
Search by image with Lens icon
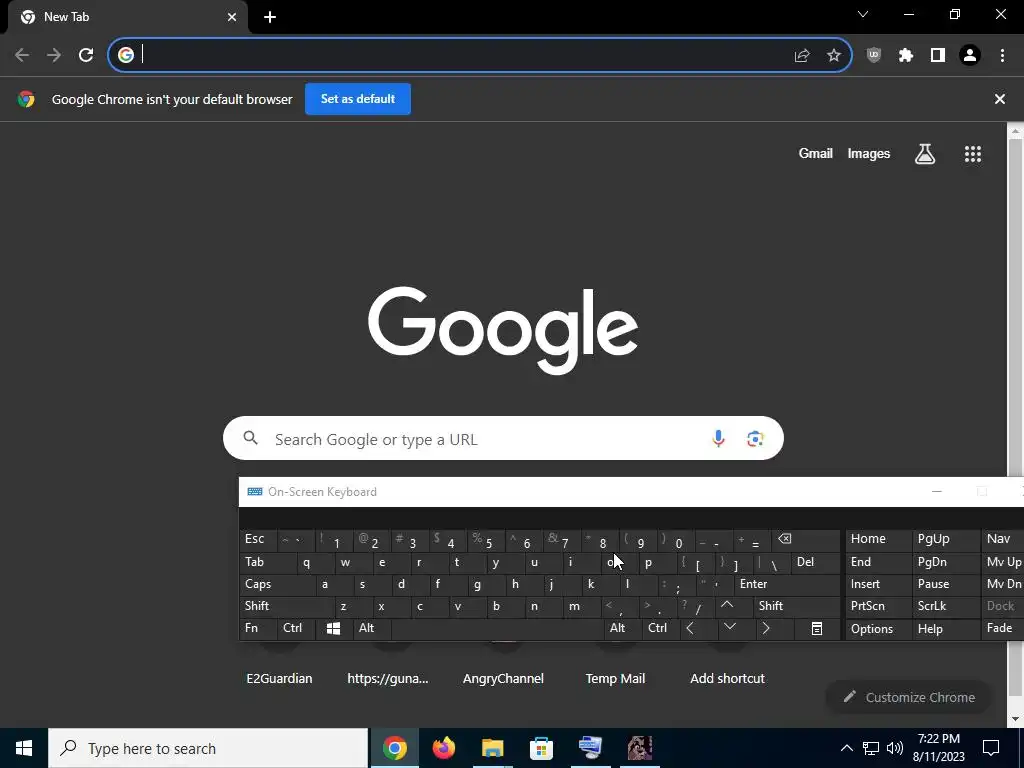[x=755, y=438]
